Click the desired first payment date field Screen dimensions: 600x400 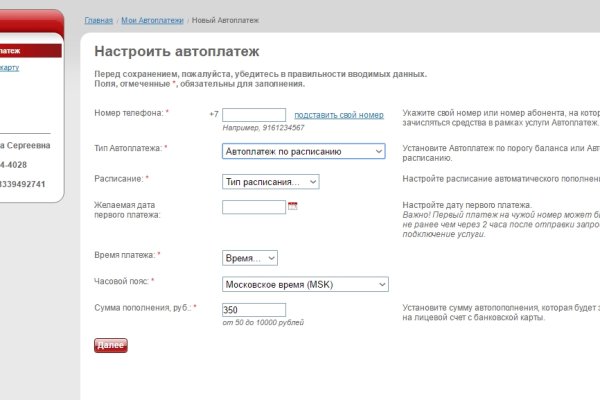pos(254,207)
